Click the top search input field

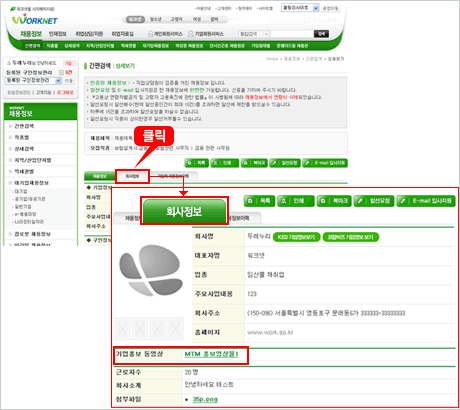click(x=291, y=34)
